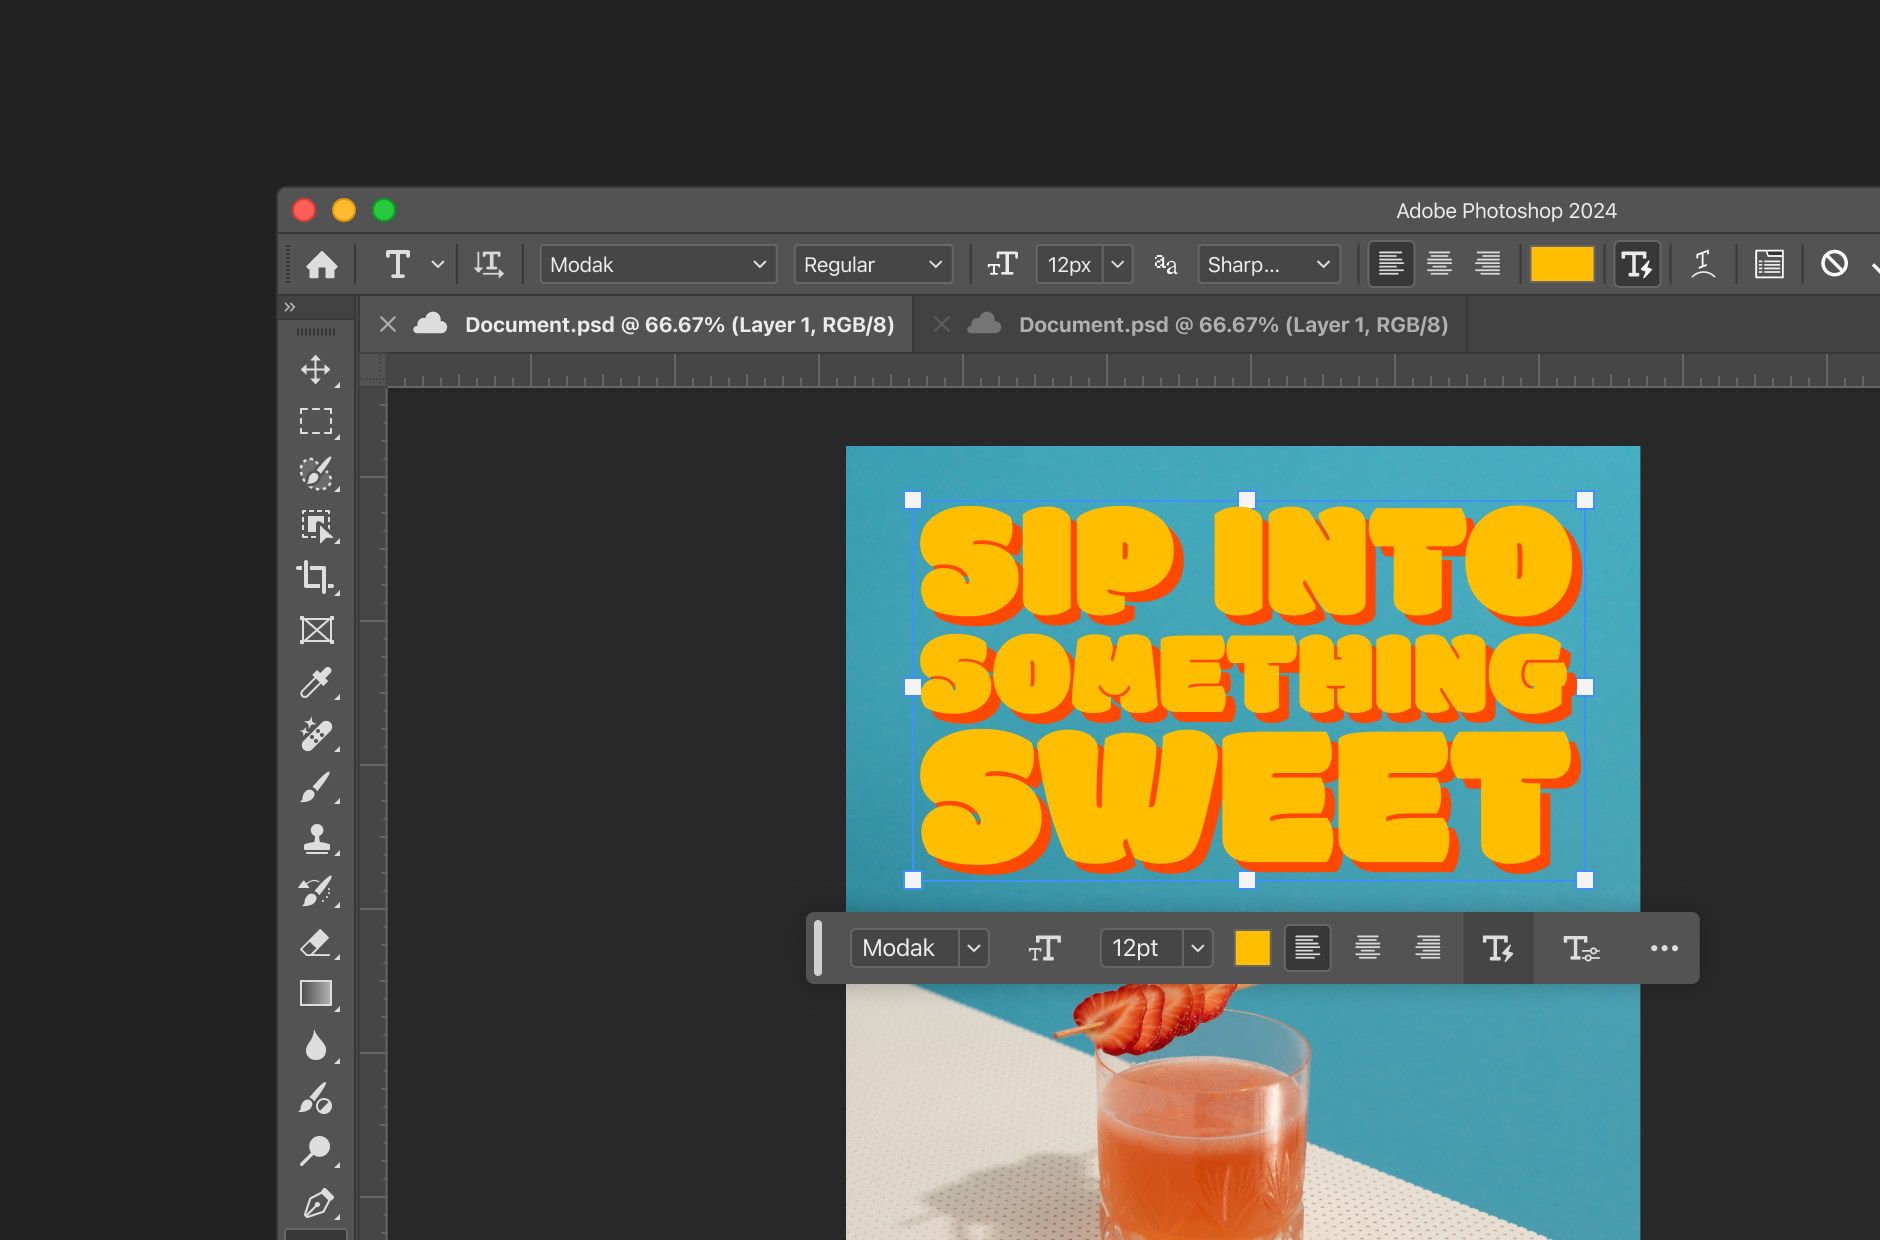The width and height of the screenshot is (1880, 1240).
Task: Select the Eraser tool
Action: tap(316, 943)
